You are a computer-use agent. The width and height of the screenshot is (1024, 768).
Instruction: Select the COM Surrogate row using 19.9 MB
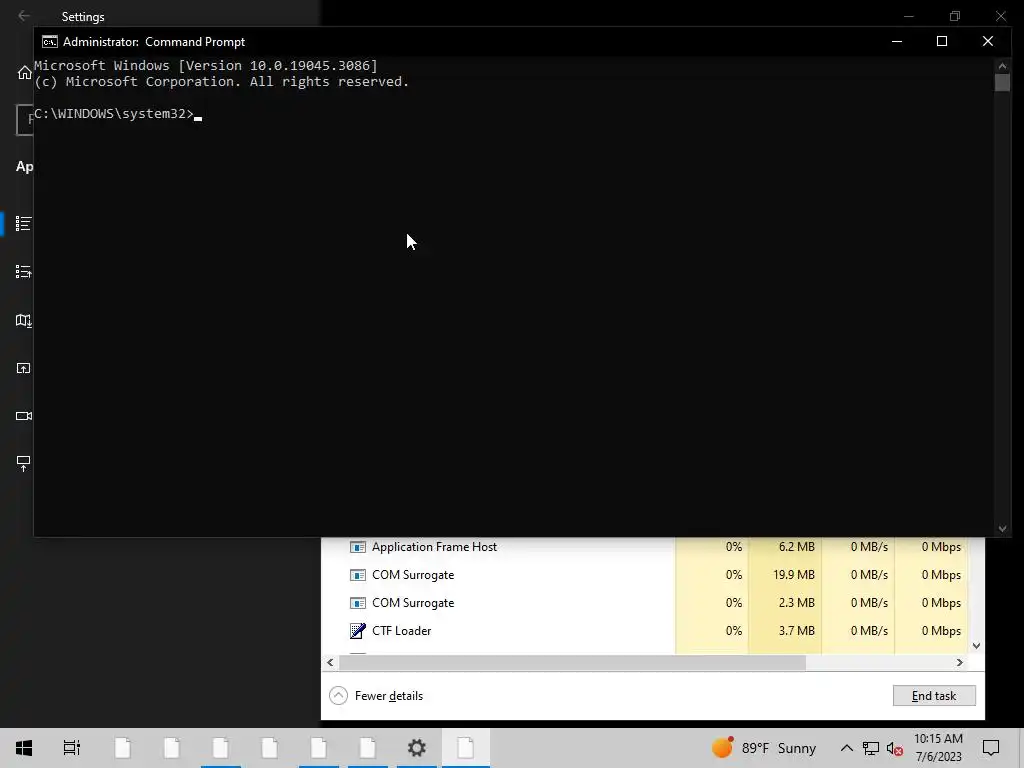click(x=645, y=575)
